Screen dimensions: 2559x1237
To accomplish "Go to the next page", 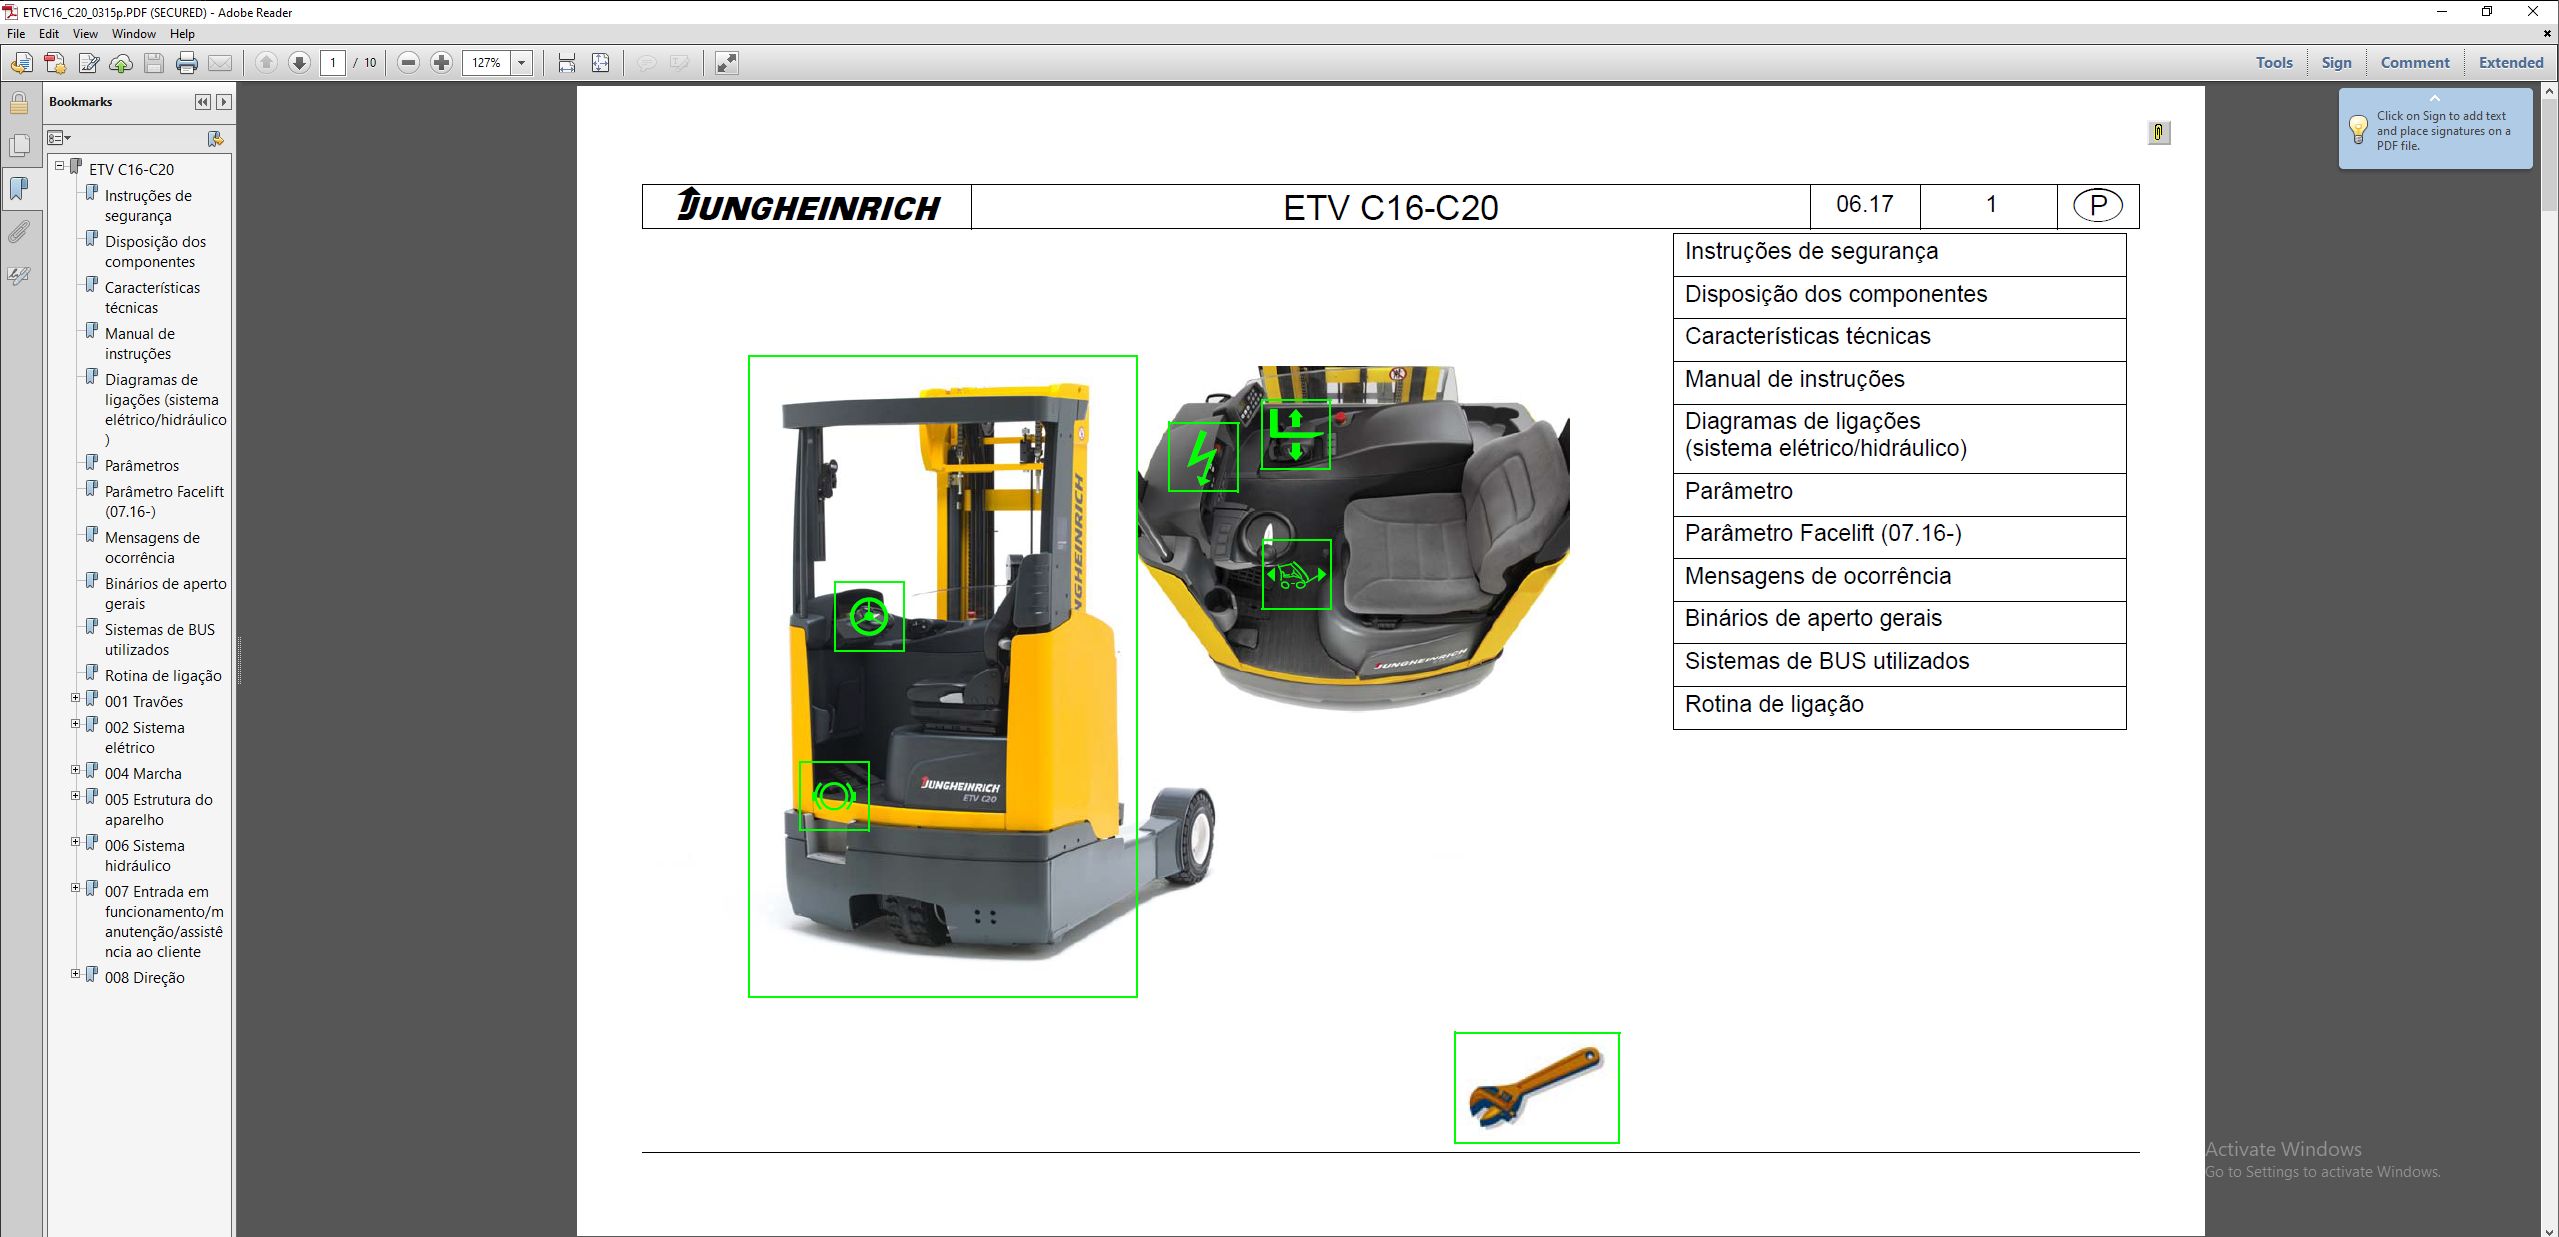I will point(299,62).
